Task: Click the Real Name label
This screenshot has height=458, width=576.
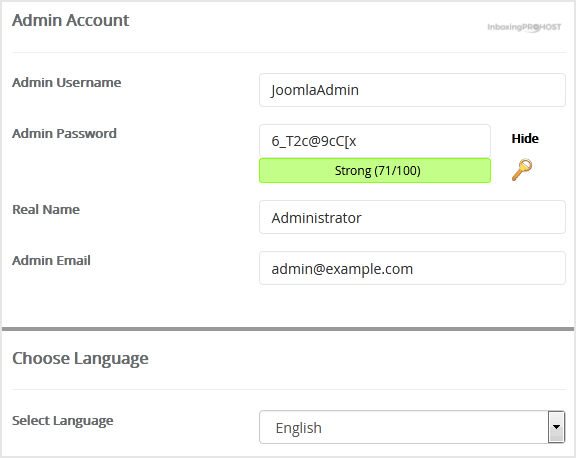Action: pos(46,209)
